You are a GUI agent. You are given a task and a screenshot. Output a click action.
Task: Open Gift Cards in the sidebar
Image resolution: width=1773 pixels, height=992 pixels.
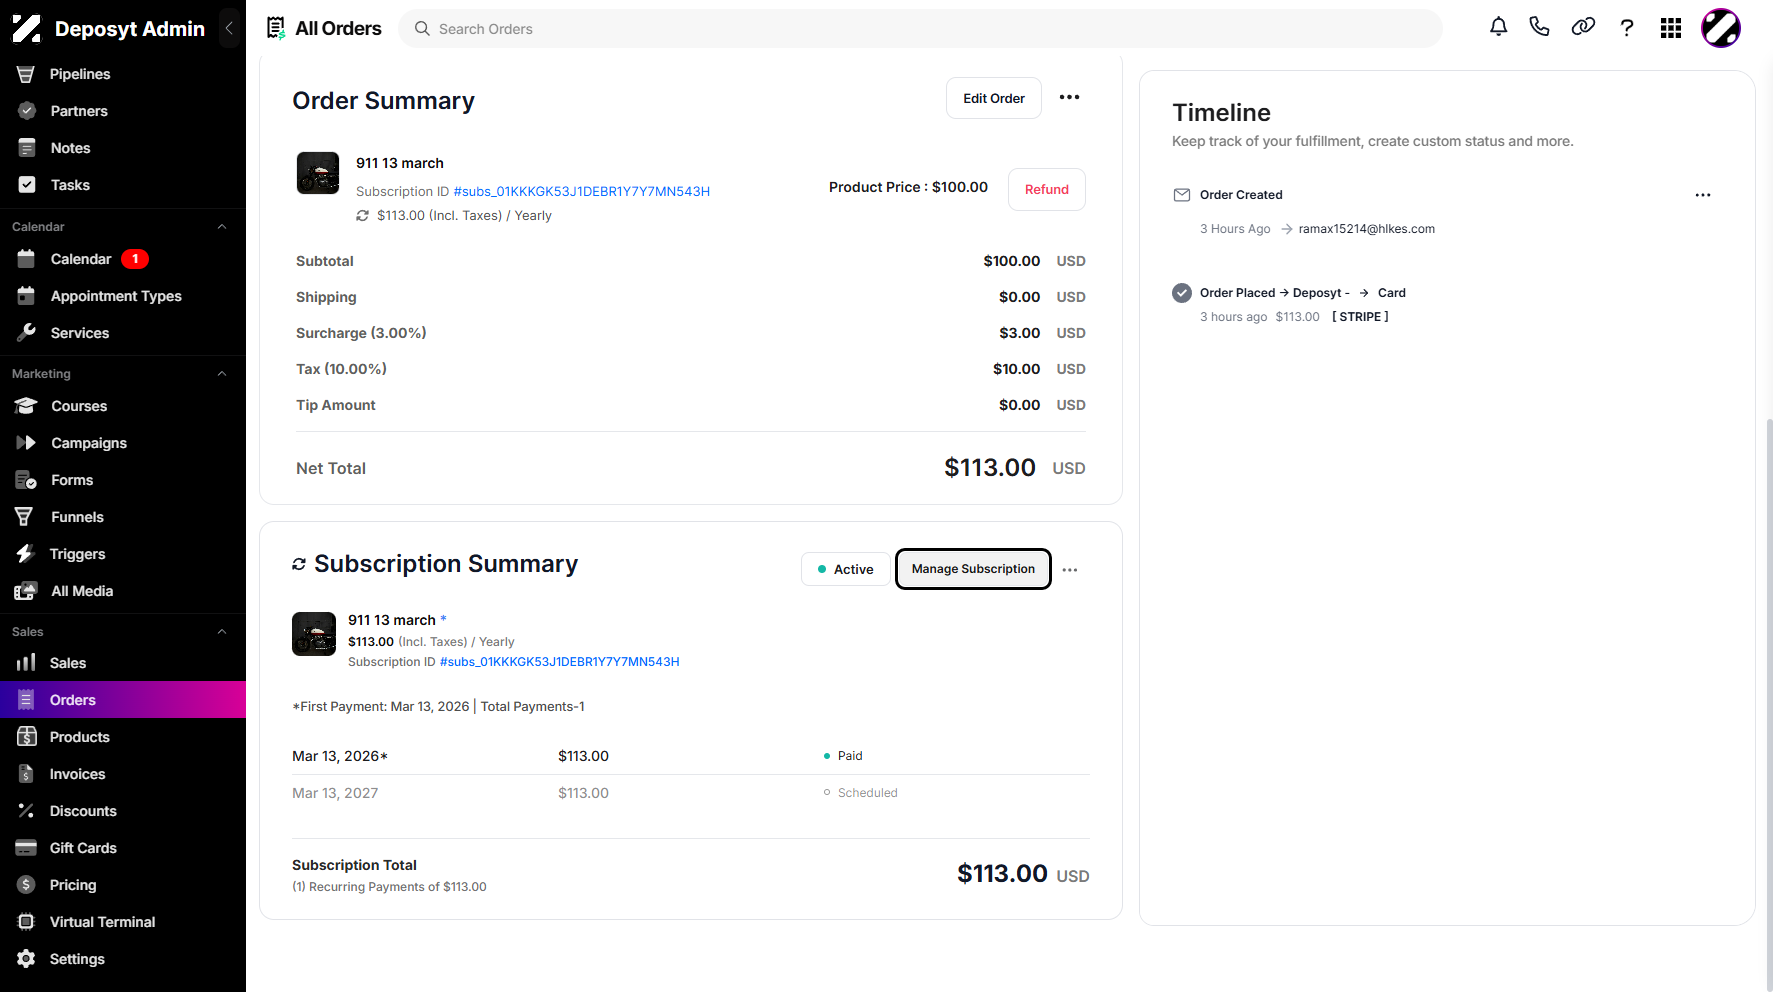click(x=123, y=848)
